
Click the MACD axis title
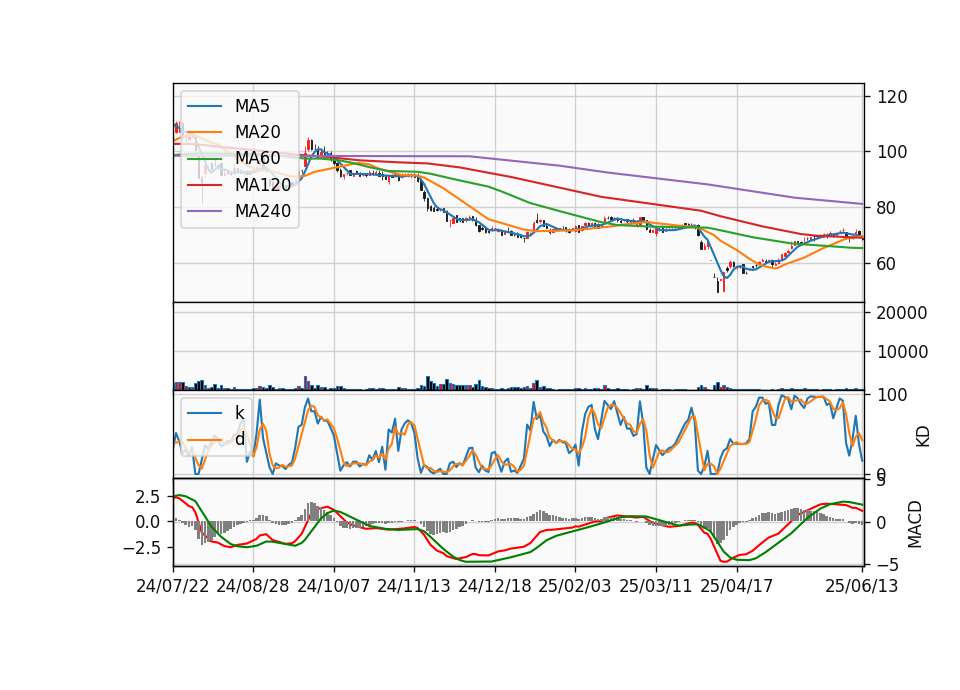pos(915,524)
